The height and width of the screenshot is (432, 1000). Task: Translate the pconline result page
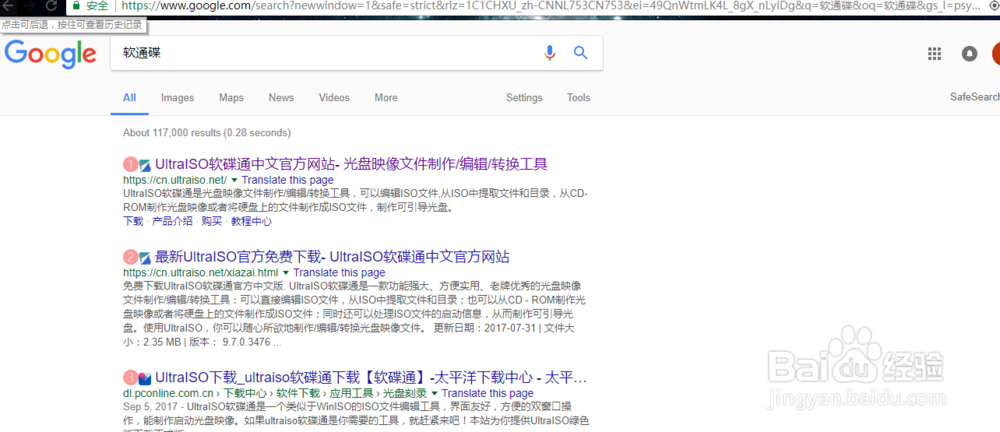(x=488, y=393)
